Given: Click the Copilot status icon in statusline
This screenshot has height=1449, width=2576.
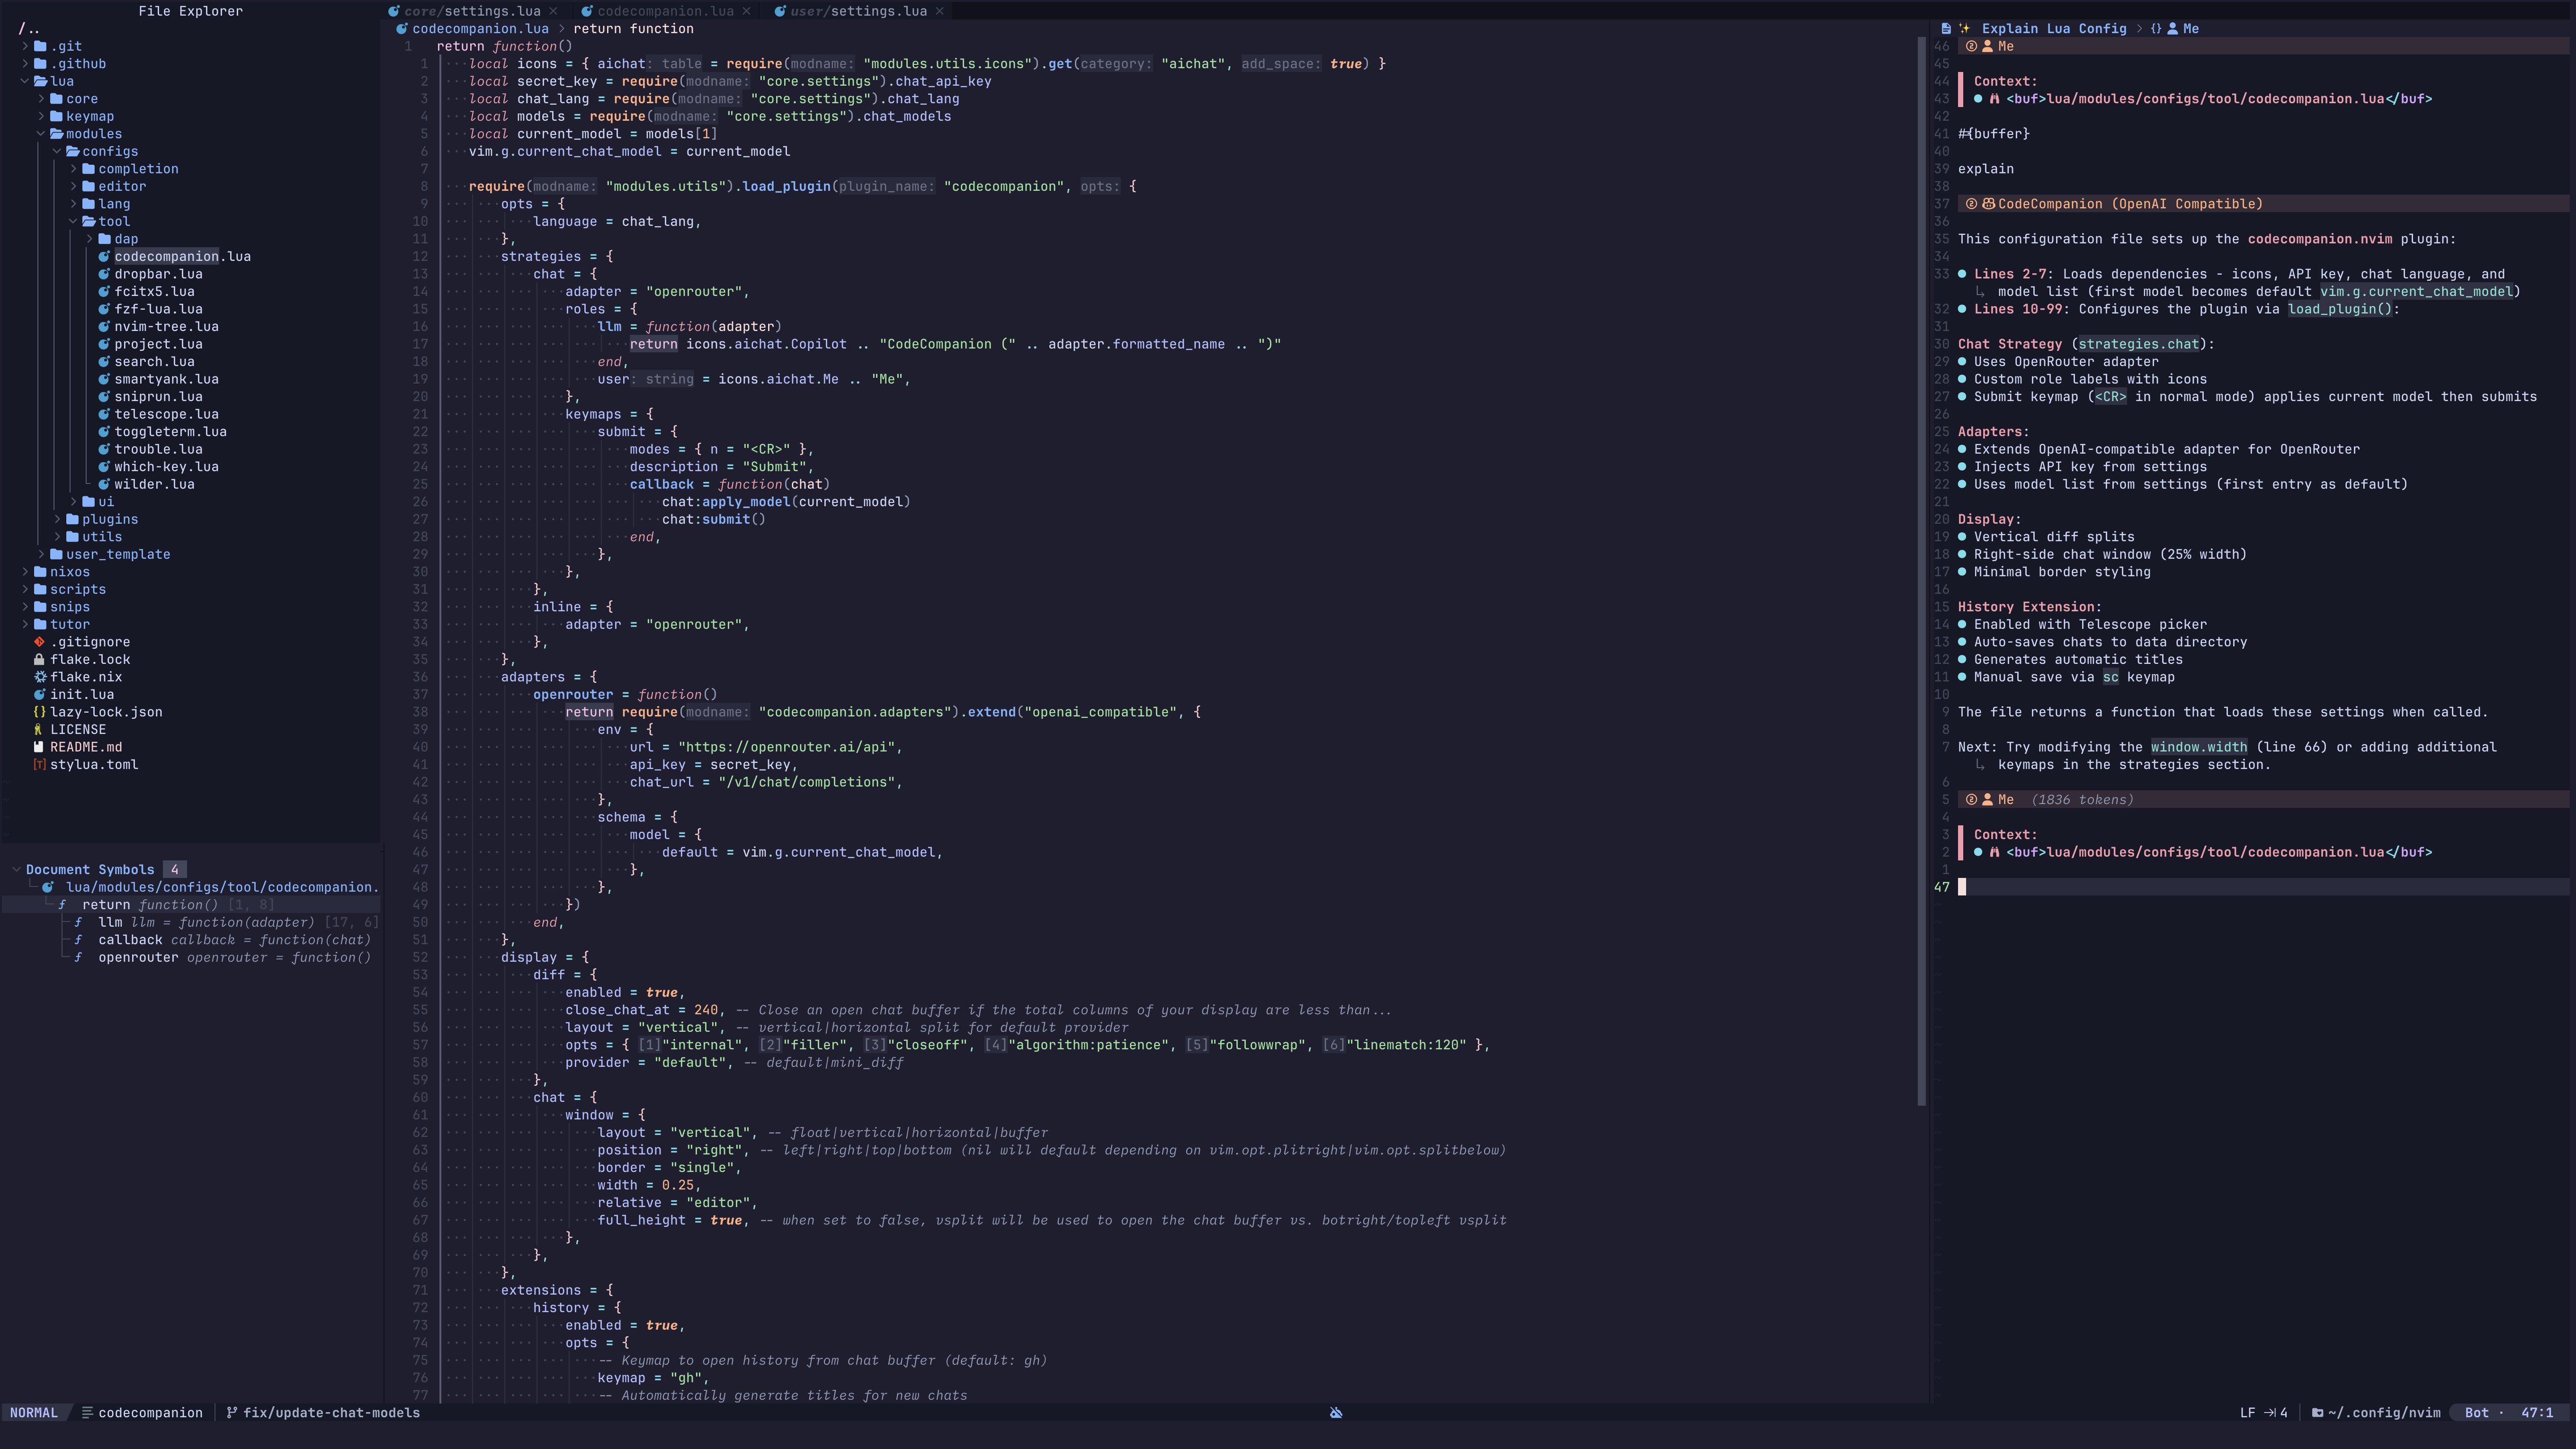Looking at the screenshot, I should 1336,1413.
